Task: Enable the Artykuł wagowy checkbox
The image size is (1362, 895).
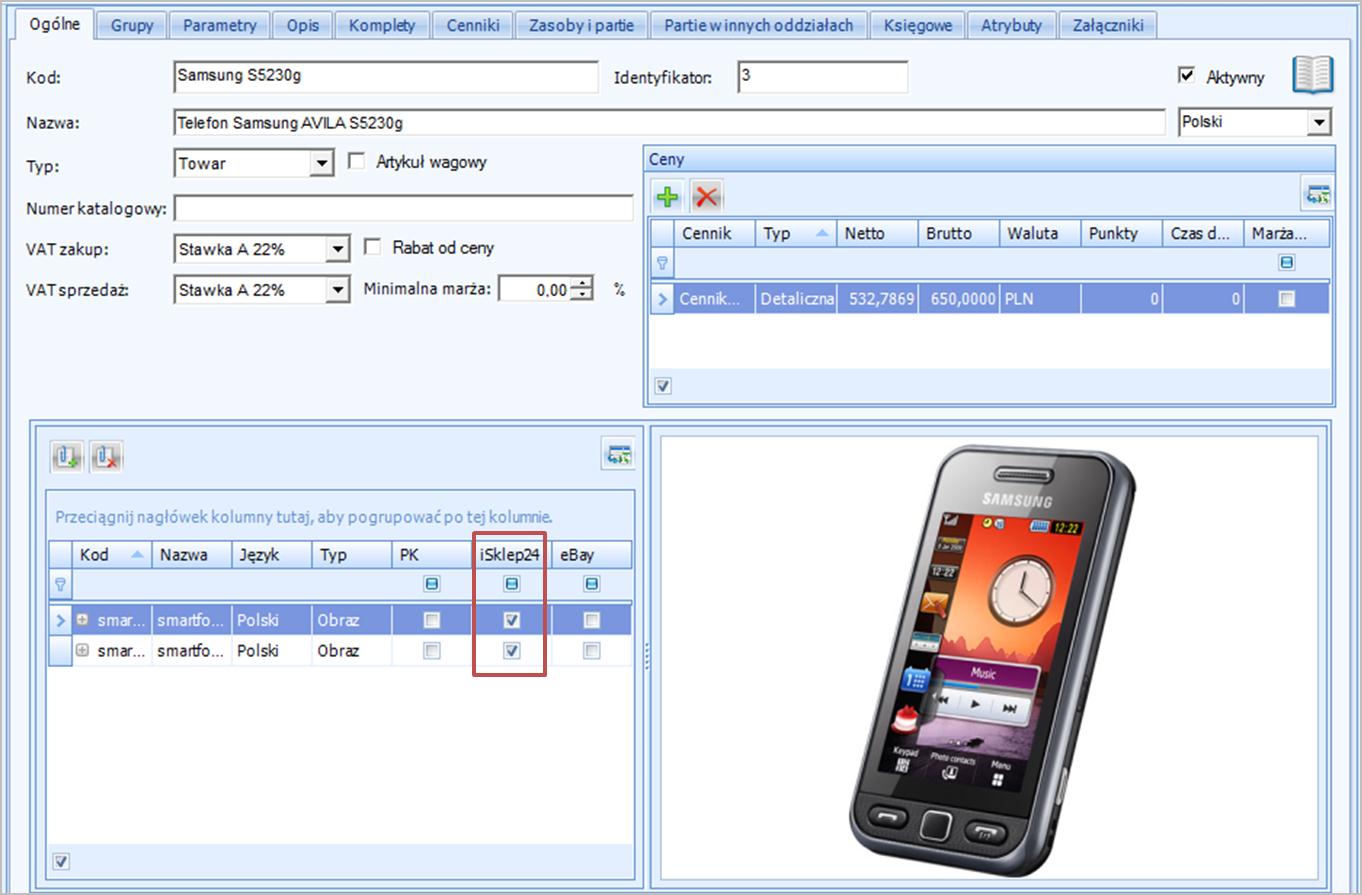Action: coord(356,160)
